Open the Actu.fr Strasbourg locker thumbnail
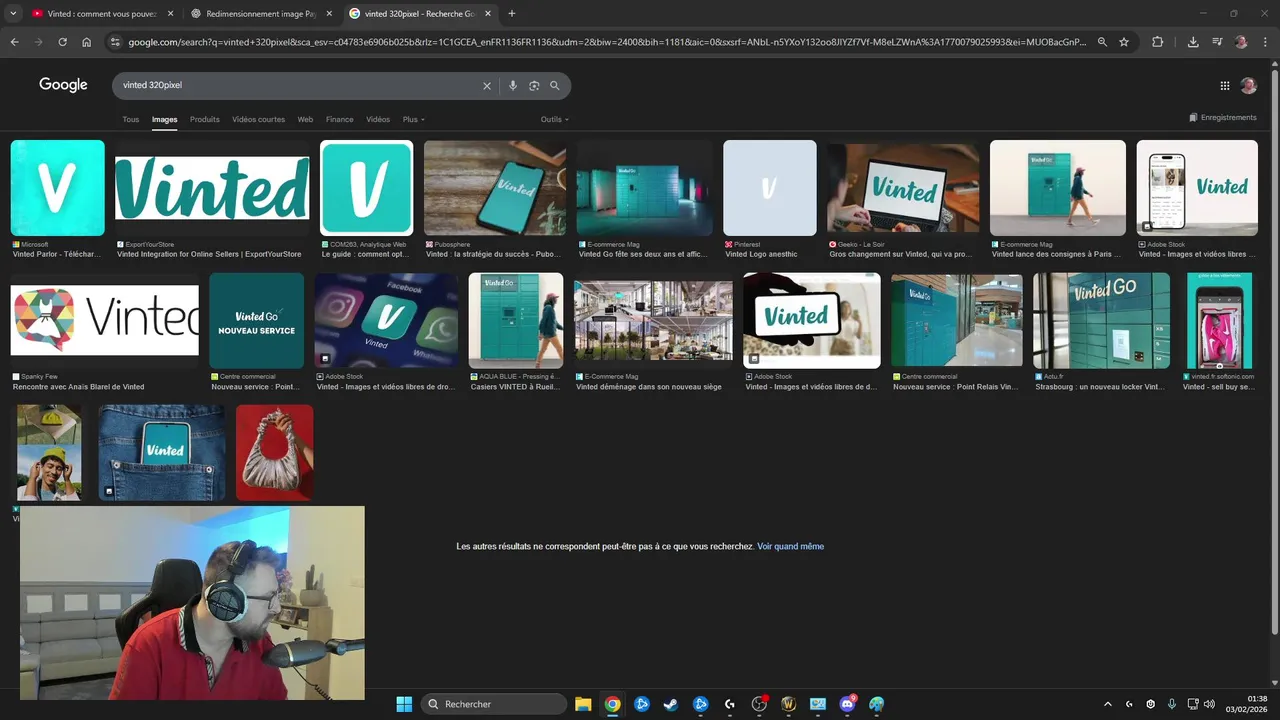 [1101, 321]
